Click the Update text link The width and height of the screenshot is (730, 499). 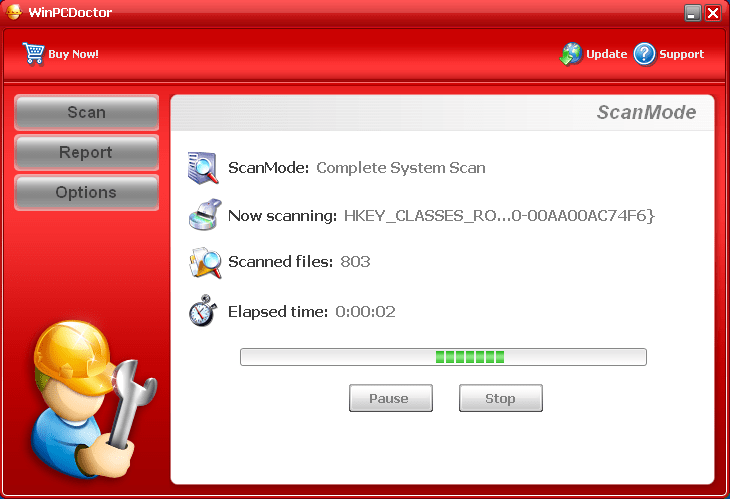[x=606, y=54]
